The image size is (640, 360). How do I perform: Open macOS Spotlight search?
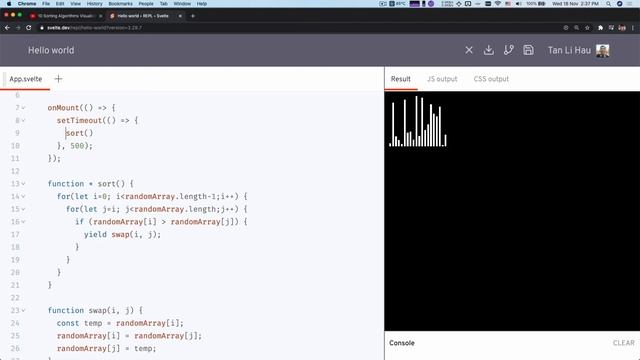(609, 4)
